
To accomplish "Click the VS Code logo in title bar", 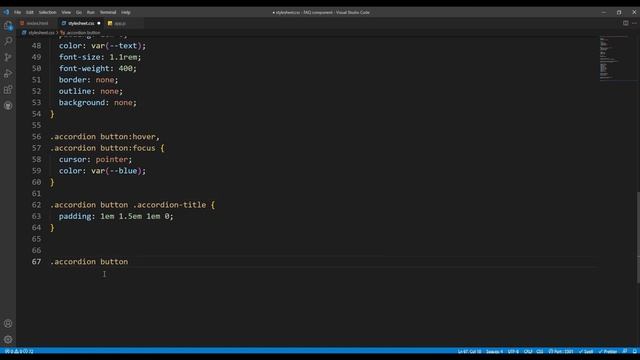I will pyautogui.click(x=6, y=12).
